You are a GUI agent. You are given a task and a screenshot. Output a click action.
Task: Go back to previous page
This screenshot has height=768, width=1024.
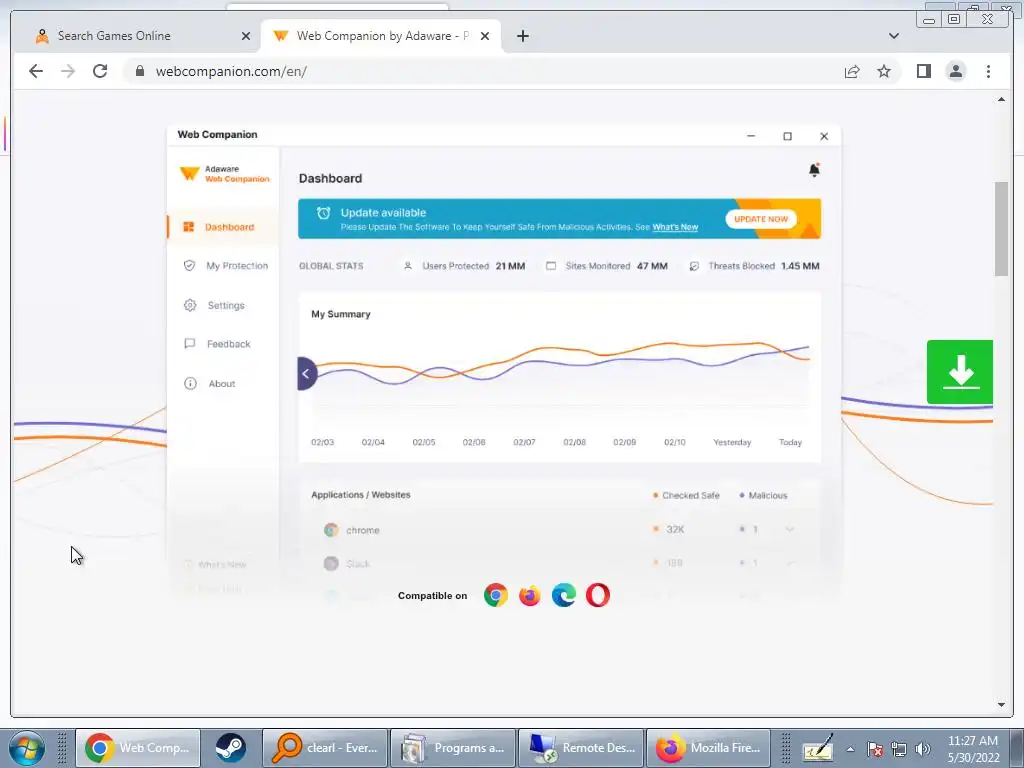[36, 71]
